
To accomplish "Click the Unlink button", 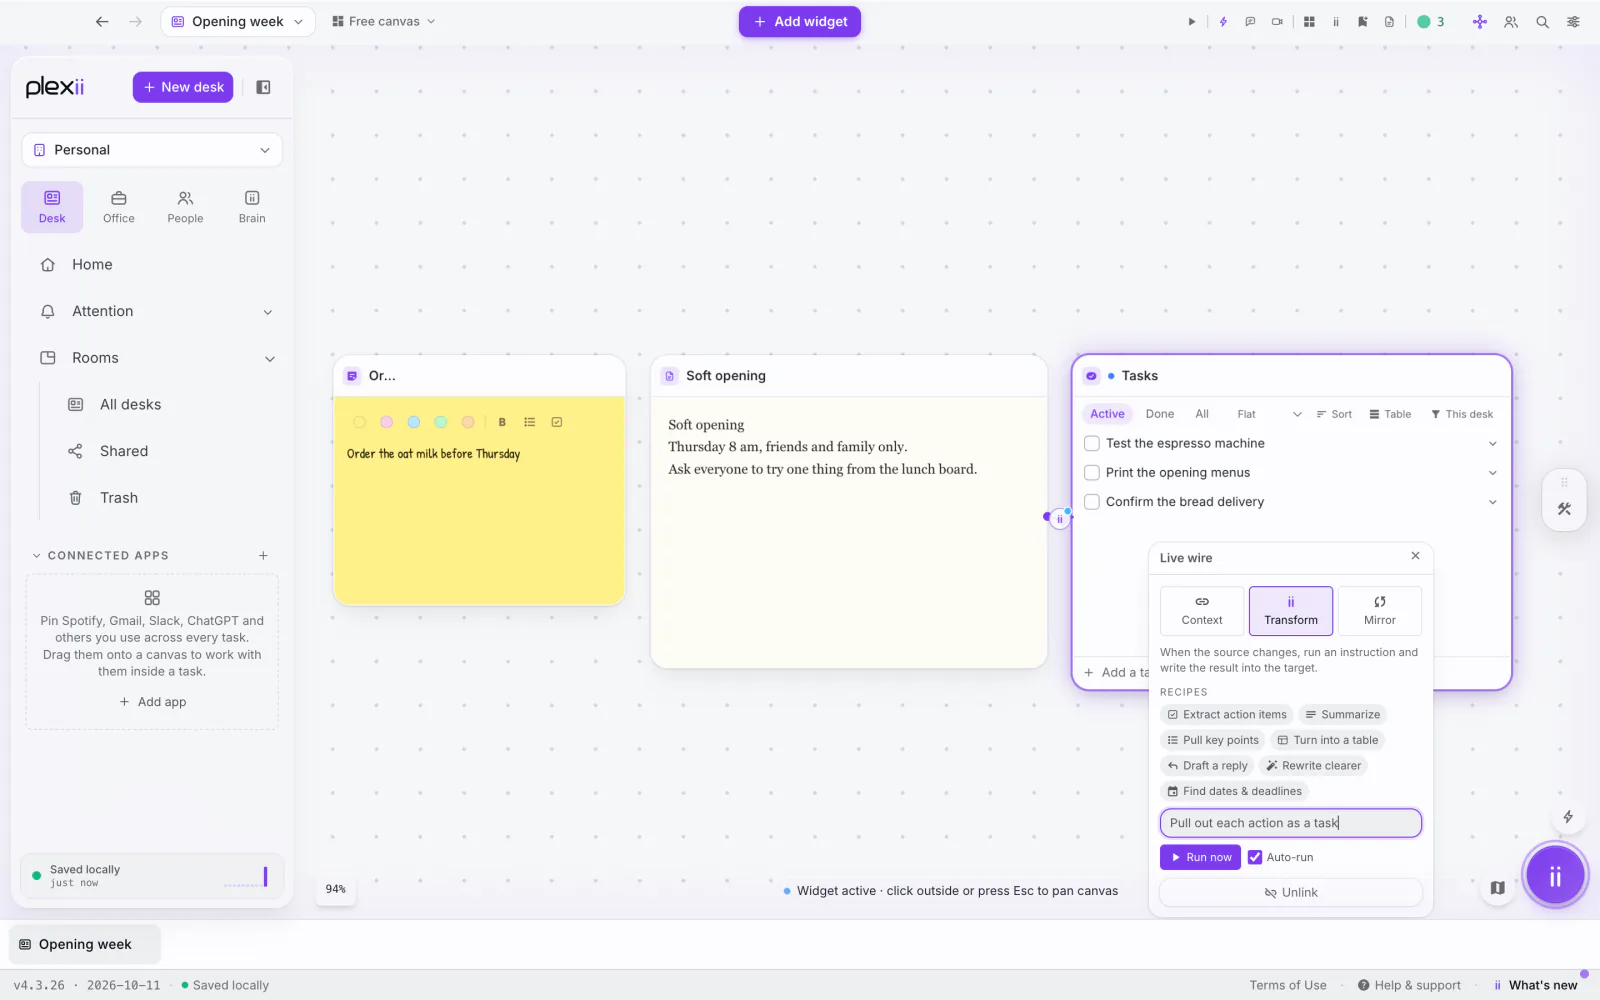I will (1291, 892).
